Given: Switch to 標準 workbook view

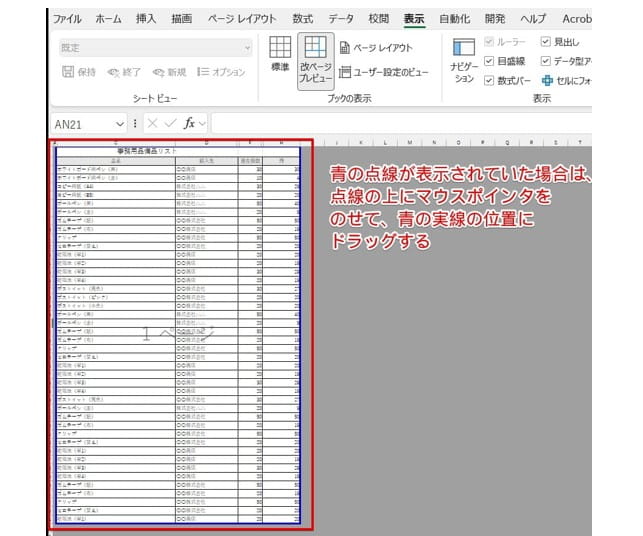Looking at the screenshot, I should pyautogui.click(x=280, y=54).
